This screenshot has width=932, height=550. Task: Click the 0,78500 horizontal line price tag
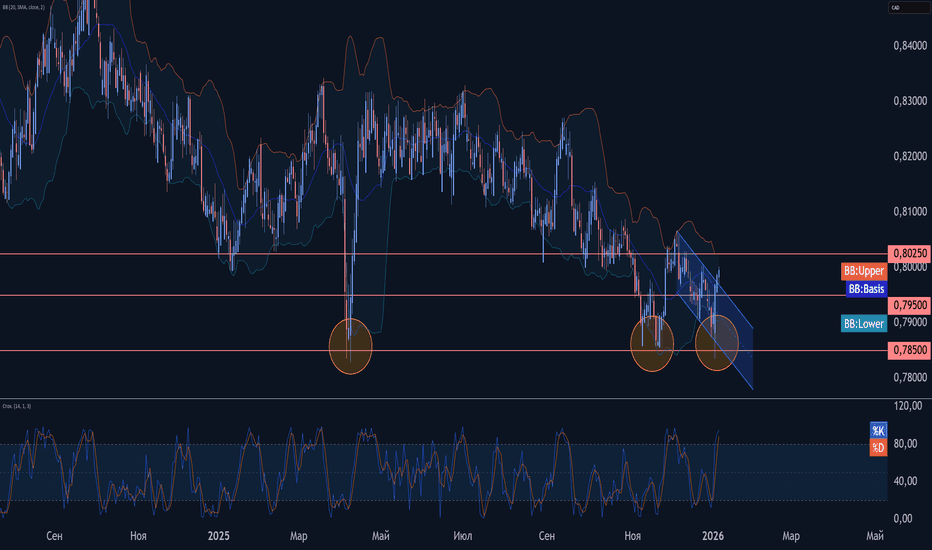coord(909,350)
